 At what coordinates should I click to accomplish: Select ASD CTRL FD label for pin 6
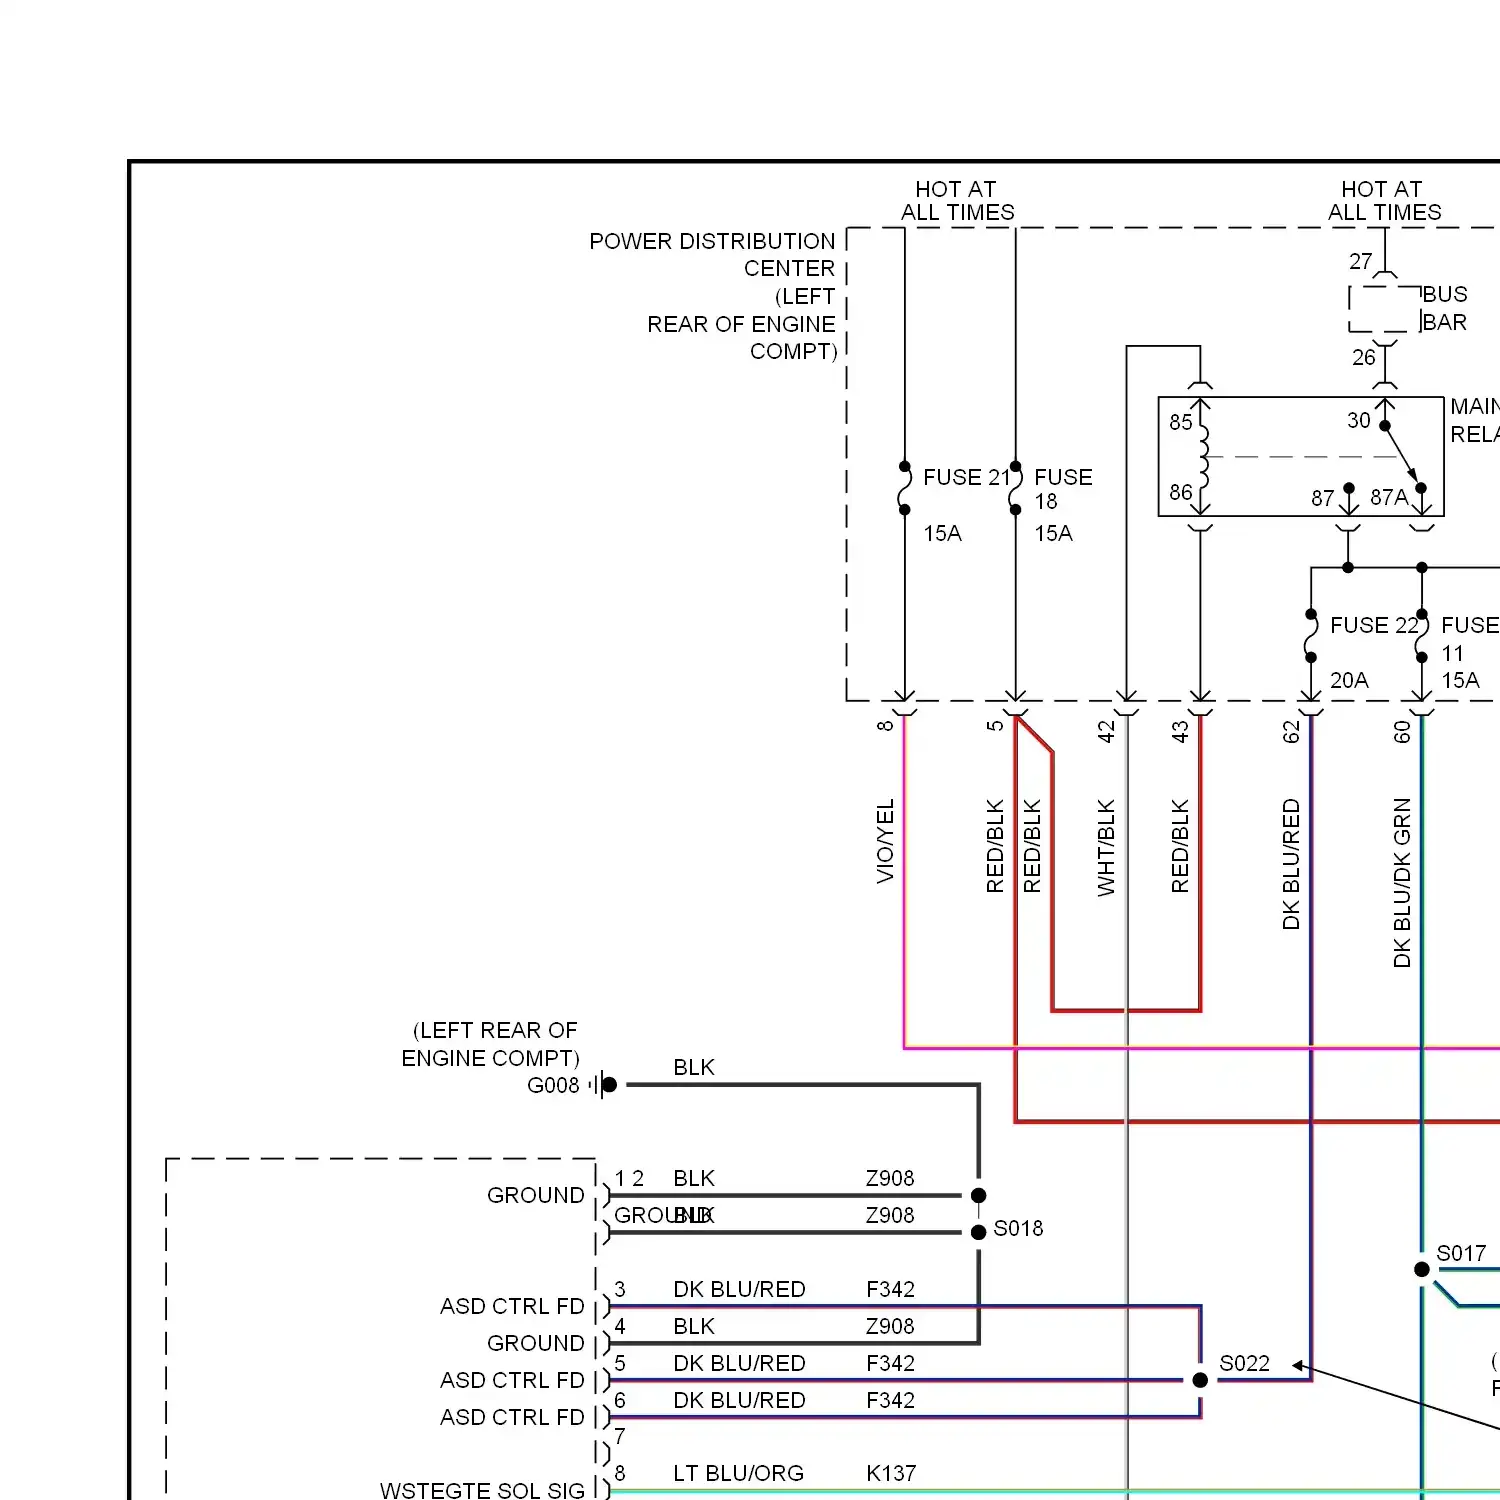[x=512, y=1418]
